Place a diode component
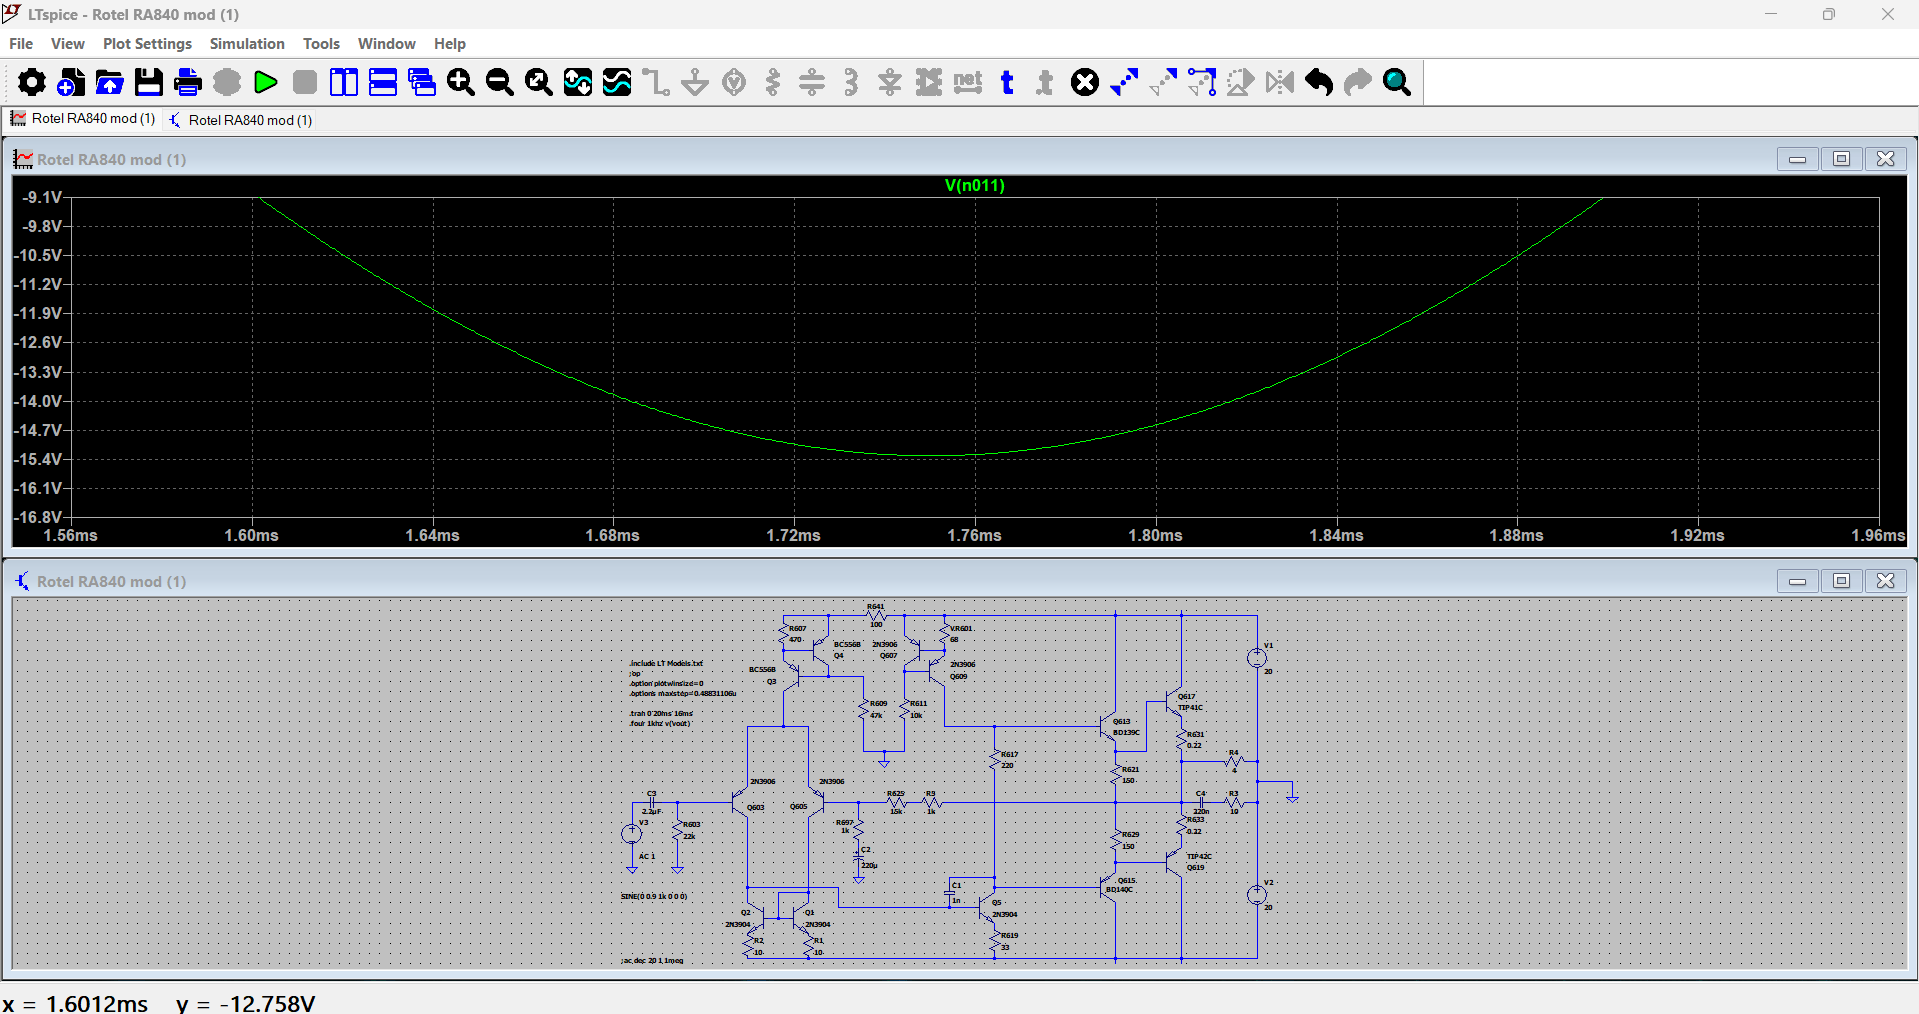Viewport: 1919px width, 1014px height. [889, 82]
